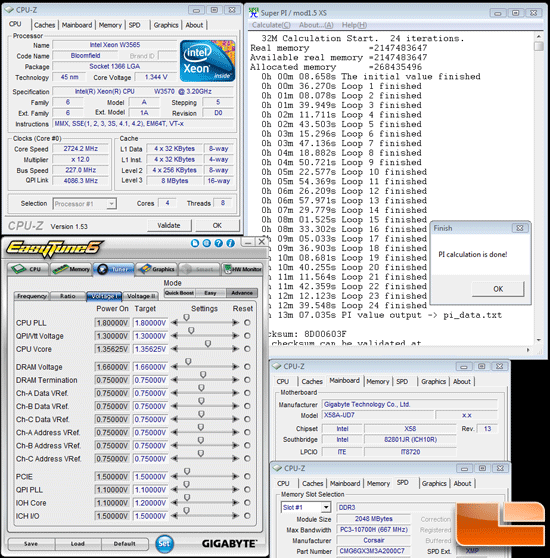Click right arrow of IOH Core slider
Screen dimensions: 550x558
pyautogui.click(x=235, y=503)
